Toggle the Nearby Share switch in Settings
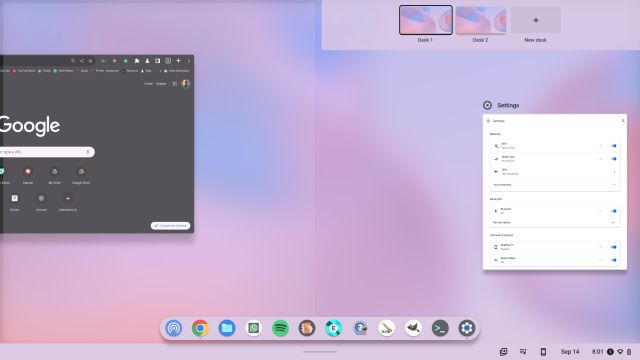640x360 pixels. (x=613, y=260)
